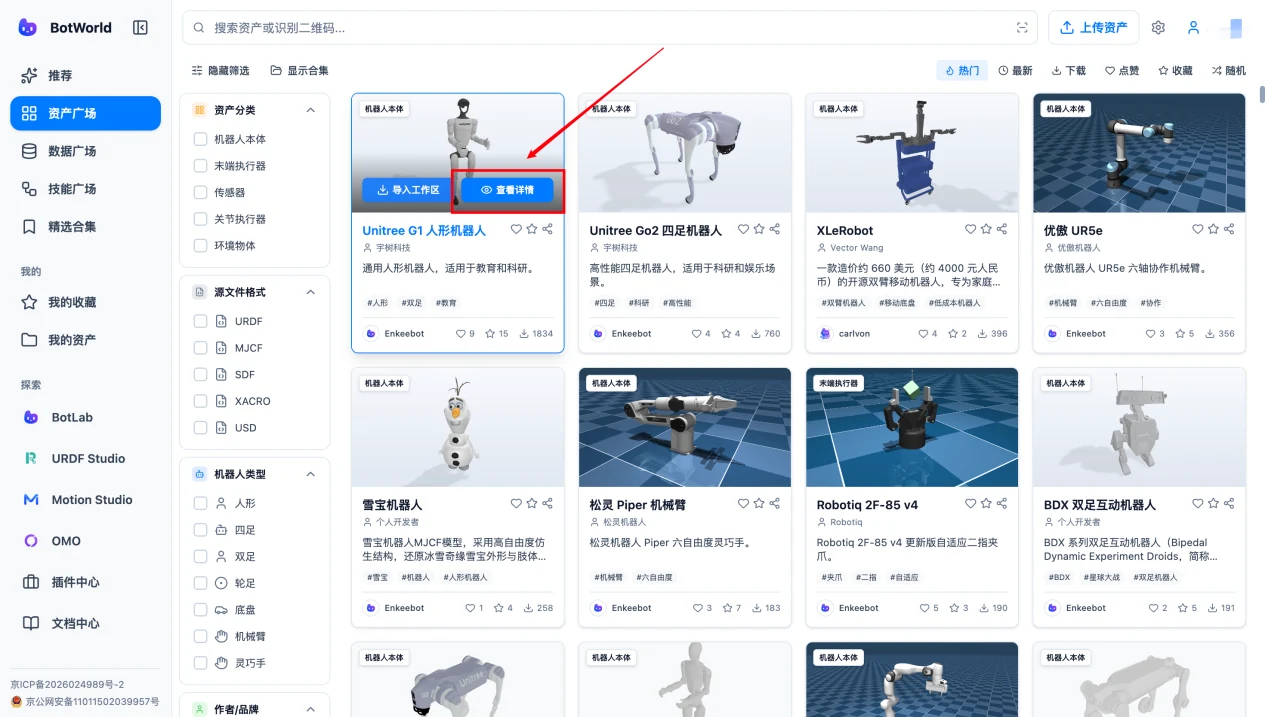Collapse the 机器人类型 filter section
The image size is (1265, 717).
pyautogui.click(x=310, y=474)
